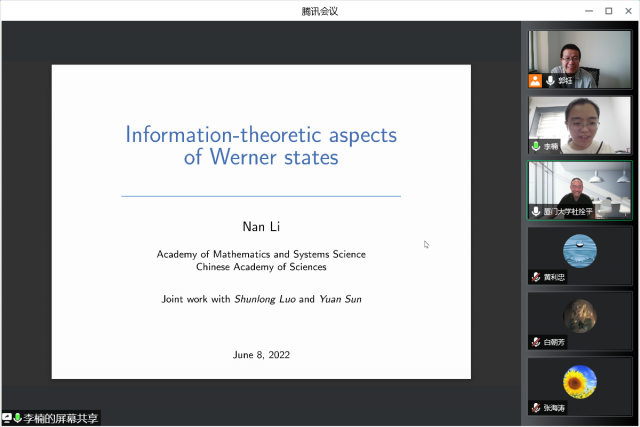640x427 pixels.
Task: Click muted microphone icon beside 白朝芳
Action: [x=536, y=342]
